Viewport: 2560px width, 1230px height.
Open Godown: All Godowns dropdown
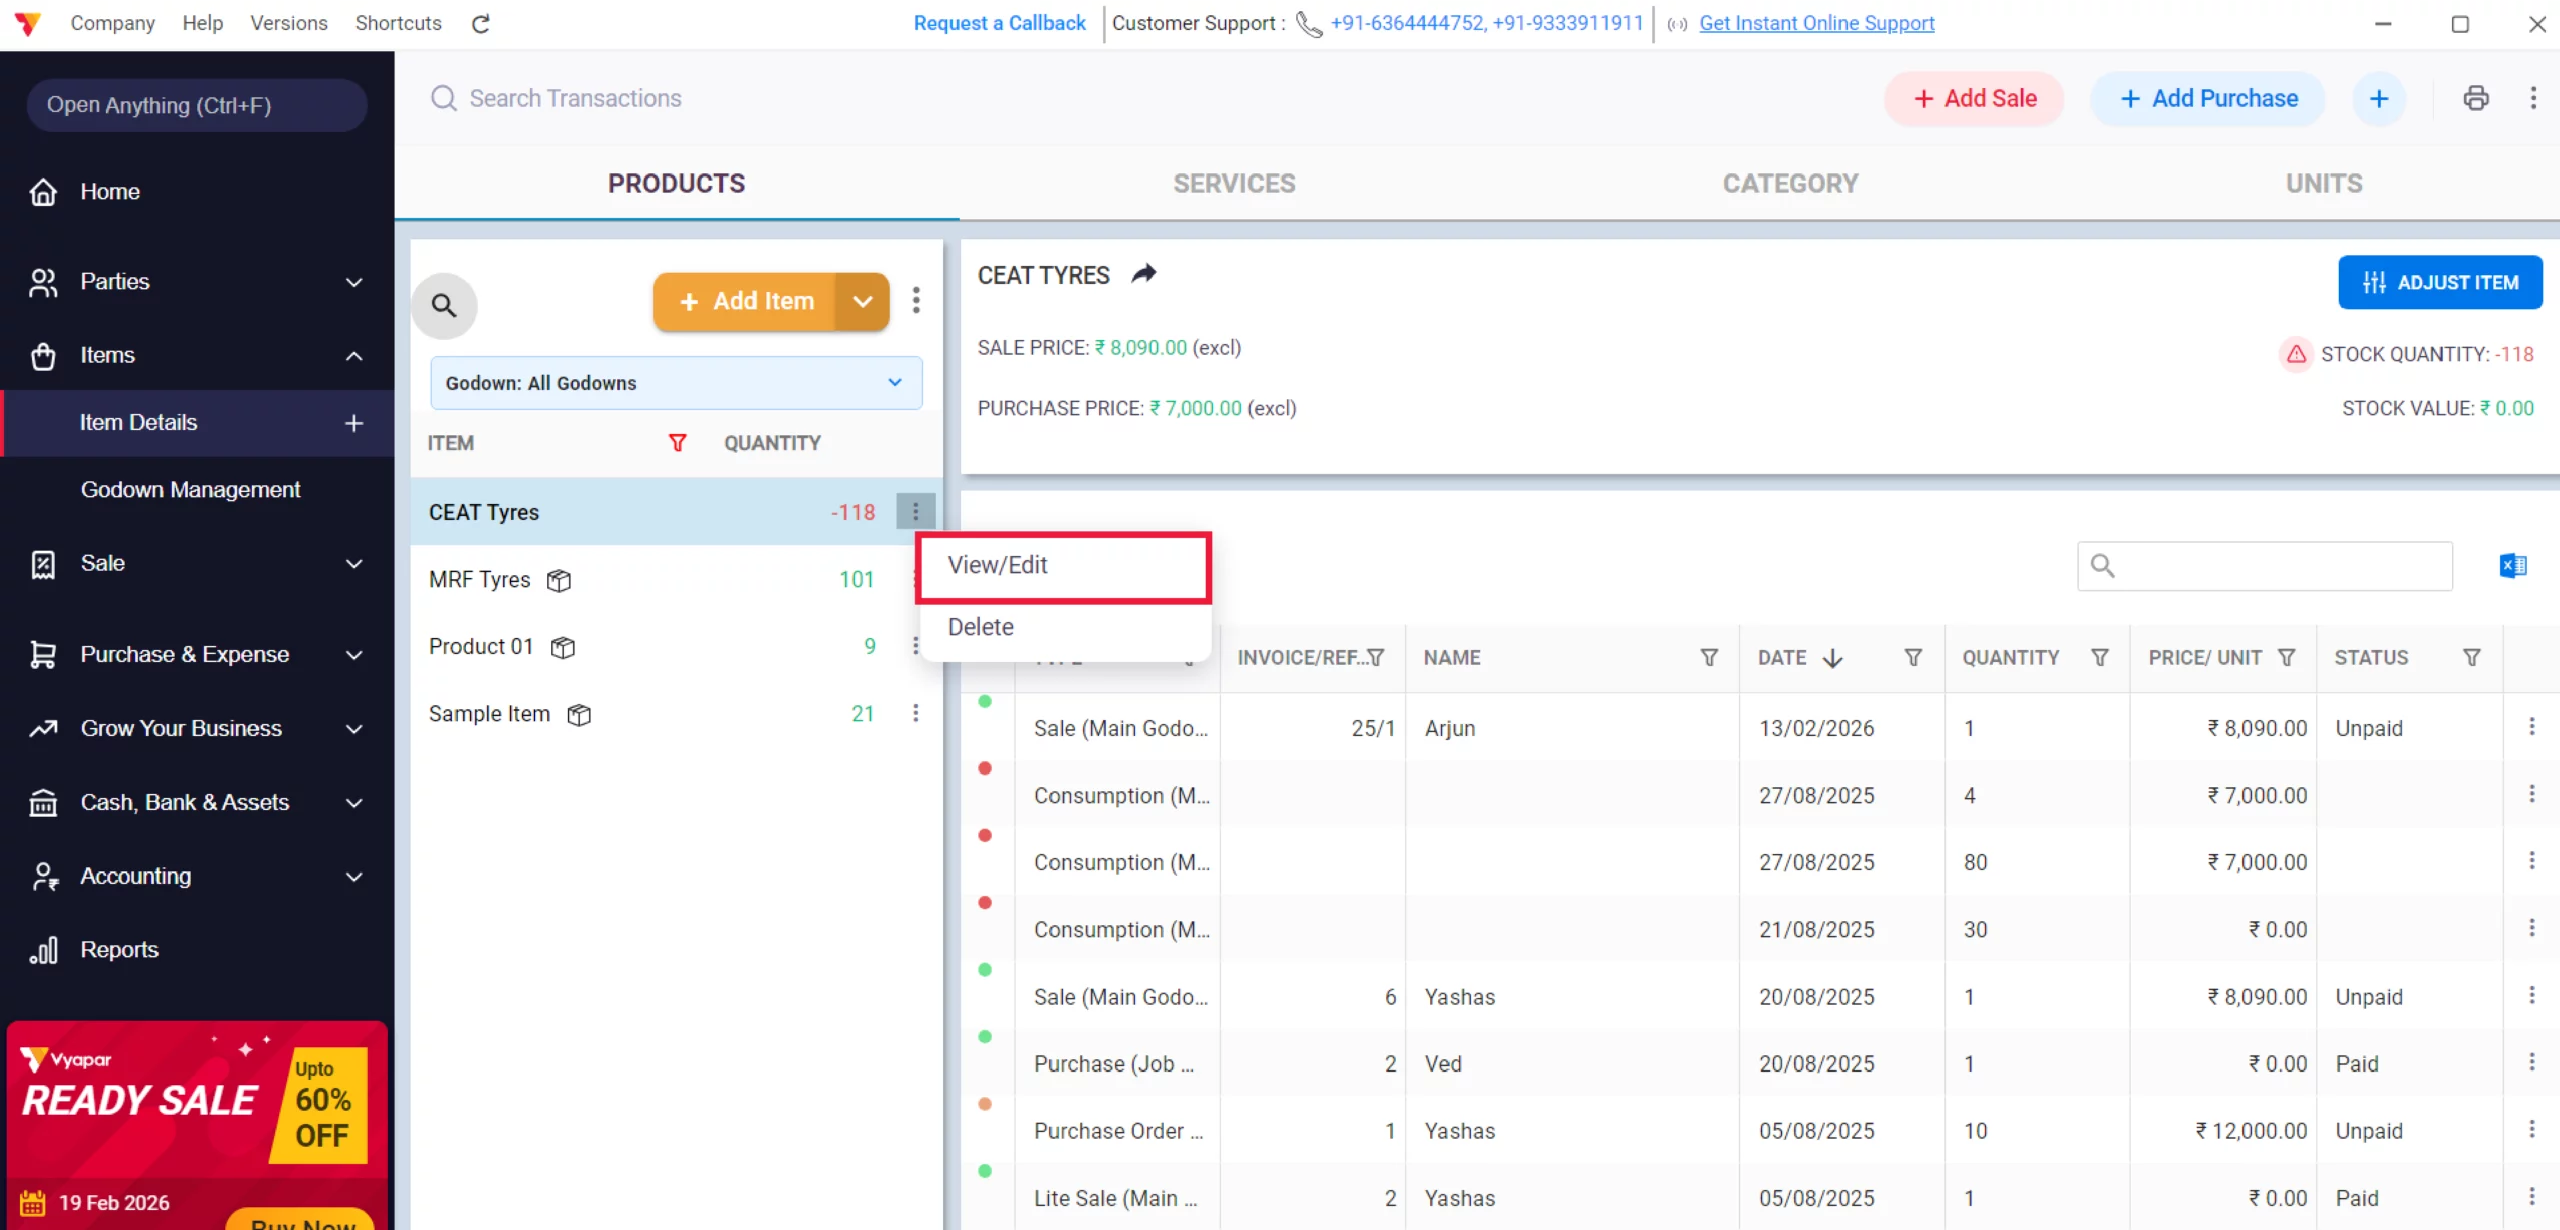[676, 383]
